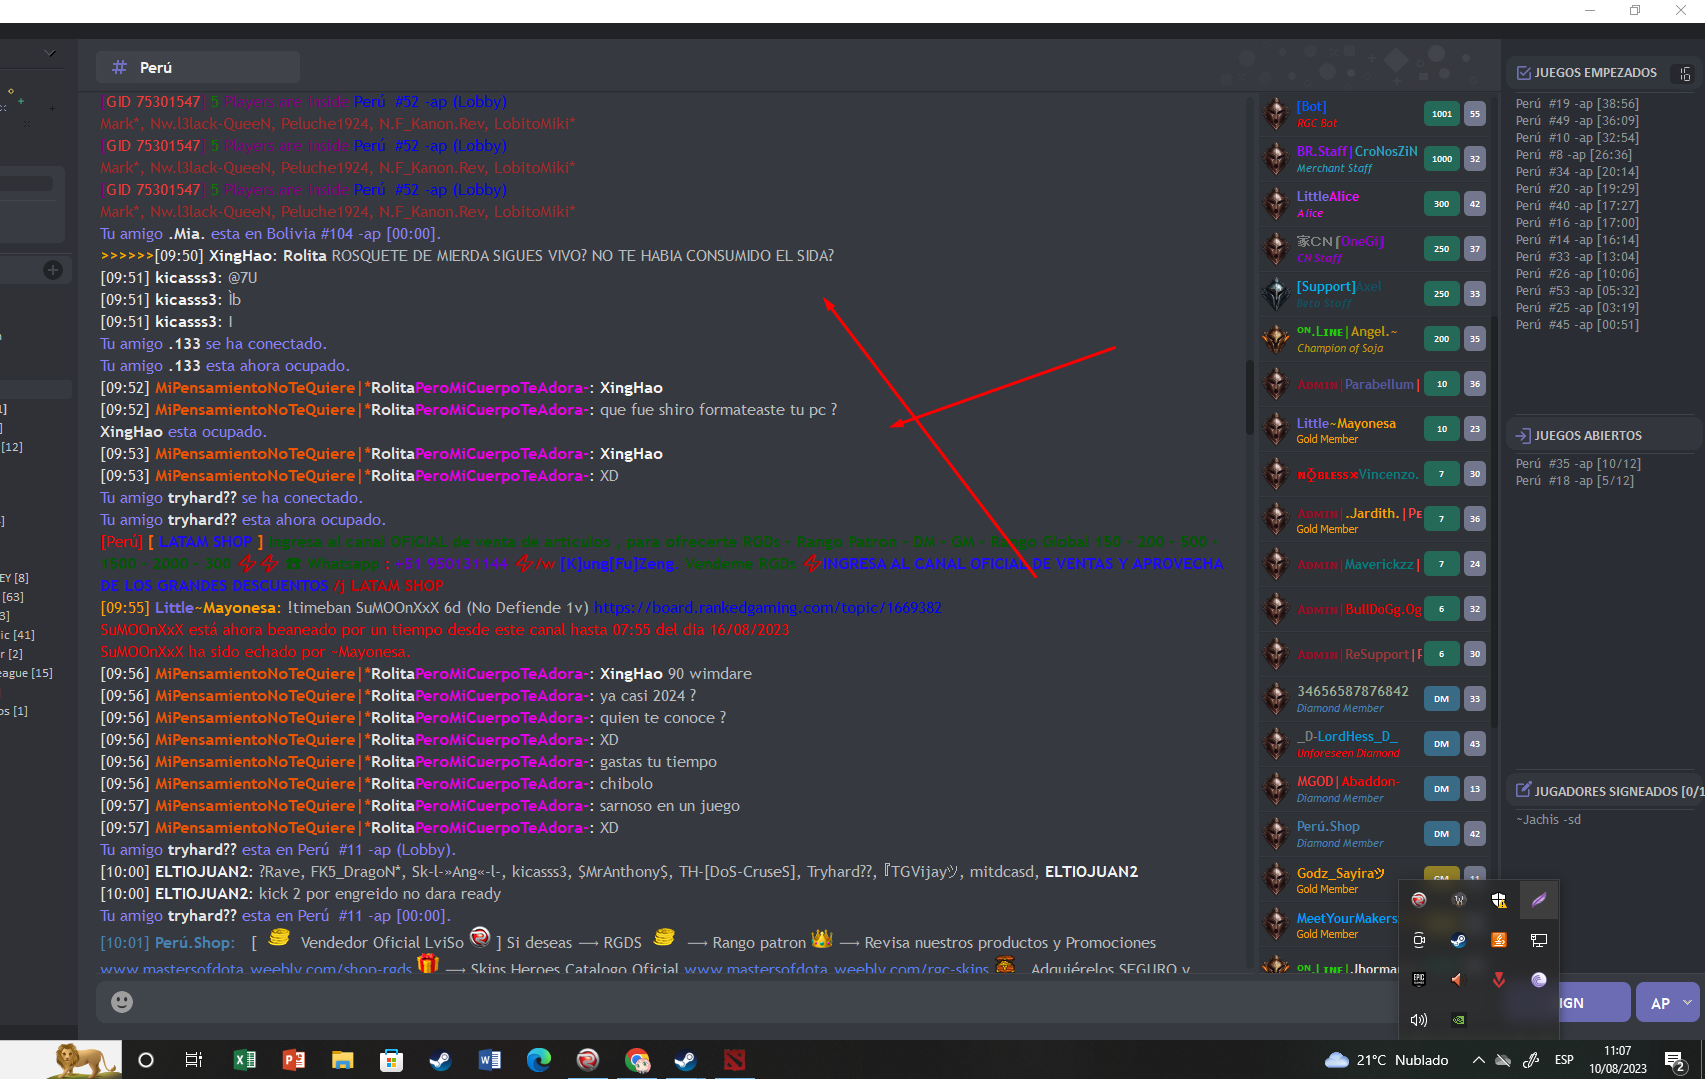Open BitTorrent icon in tray popup
Screen dimensions: 1705x1079
pos(1539,980)
